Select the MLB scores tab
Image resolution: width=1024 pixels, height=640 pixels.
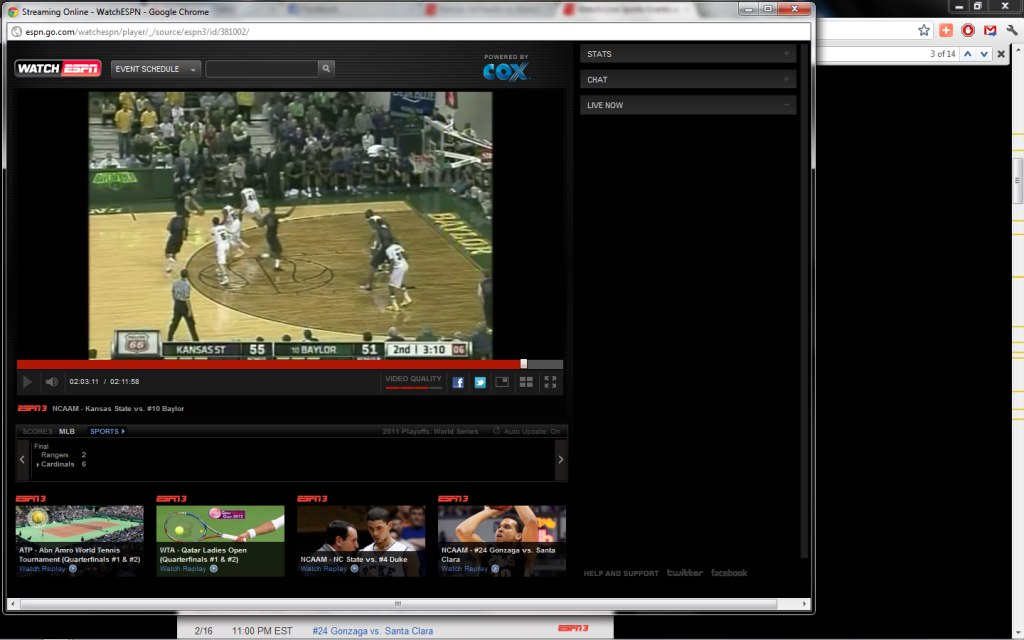[67, 431]
